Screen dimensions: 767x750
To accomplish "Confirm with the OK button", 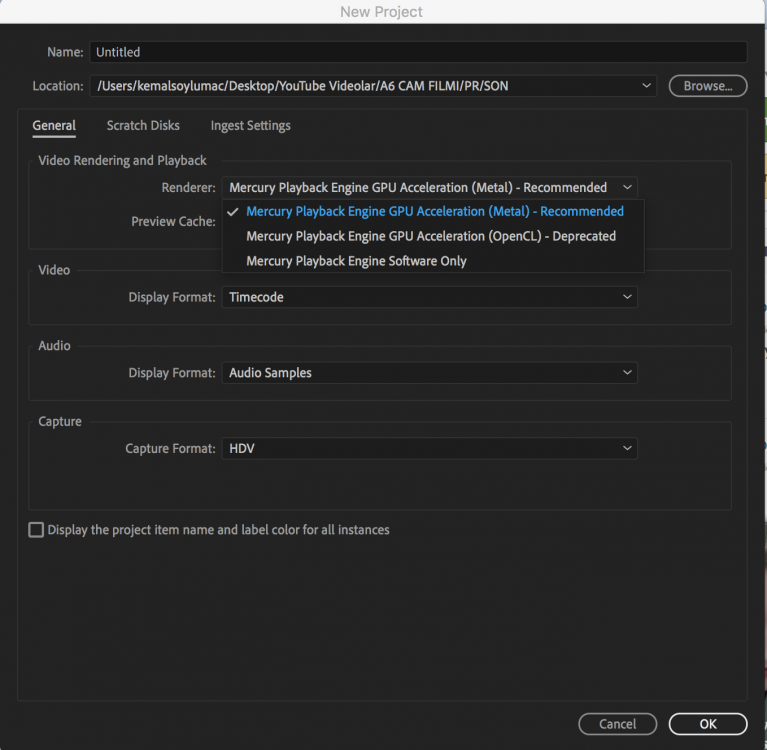I will coord(707,724).
